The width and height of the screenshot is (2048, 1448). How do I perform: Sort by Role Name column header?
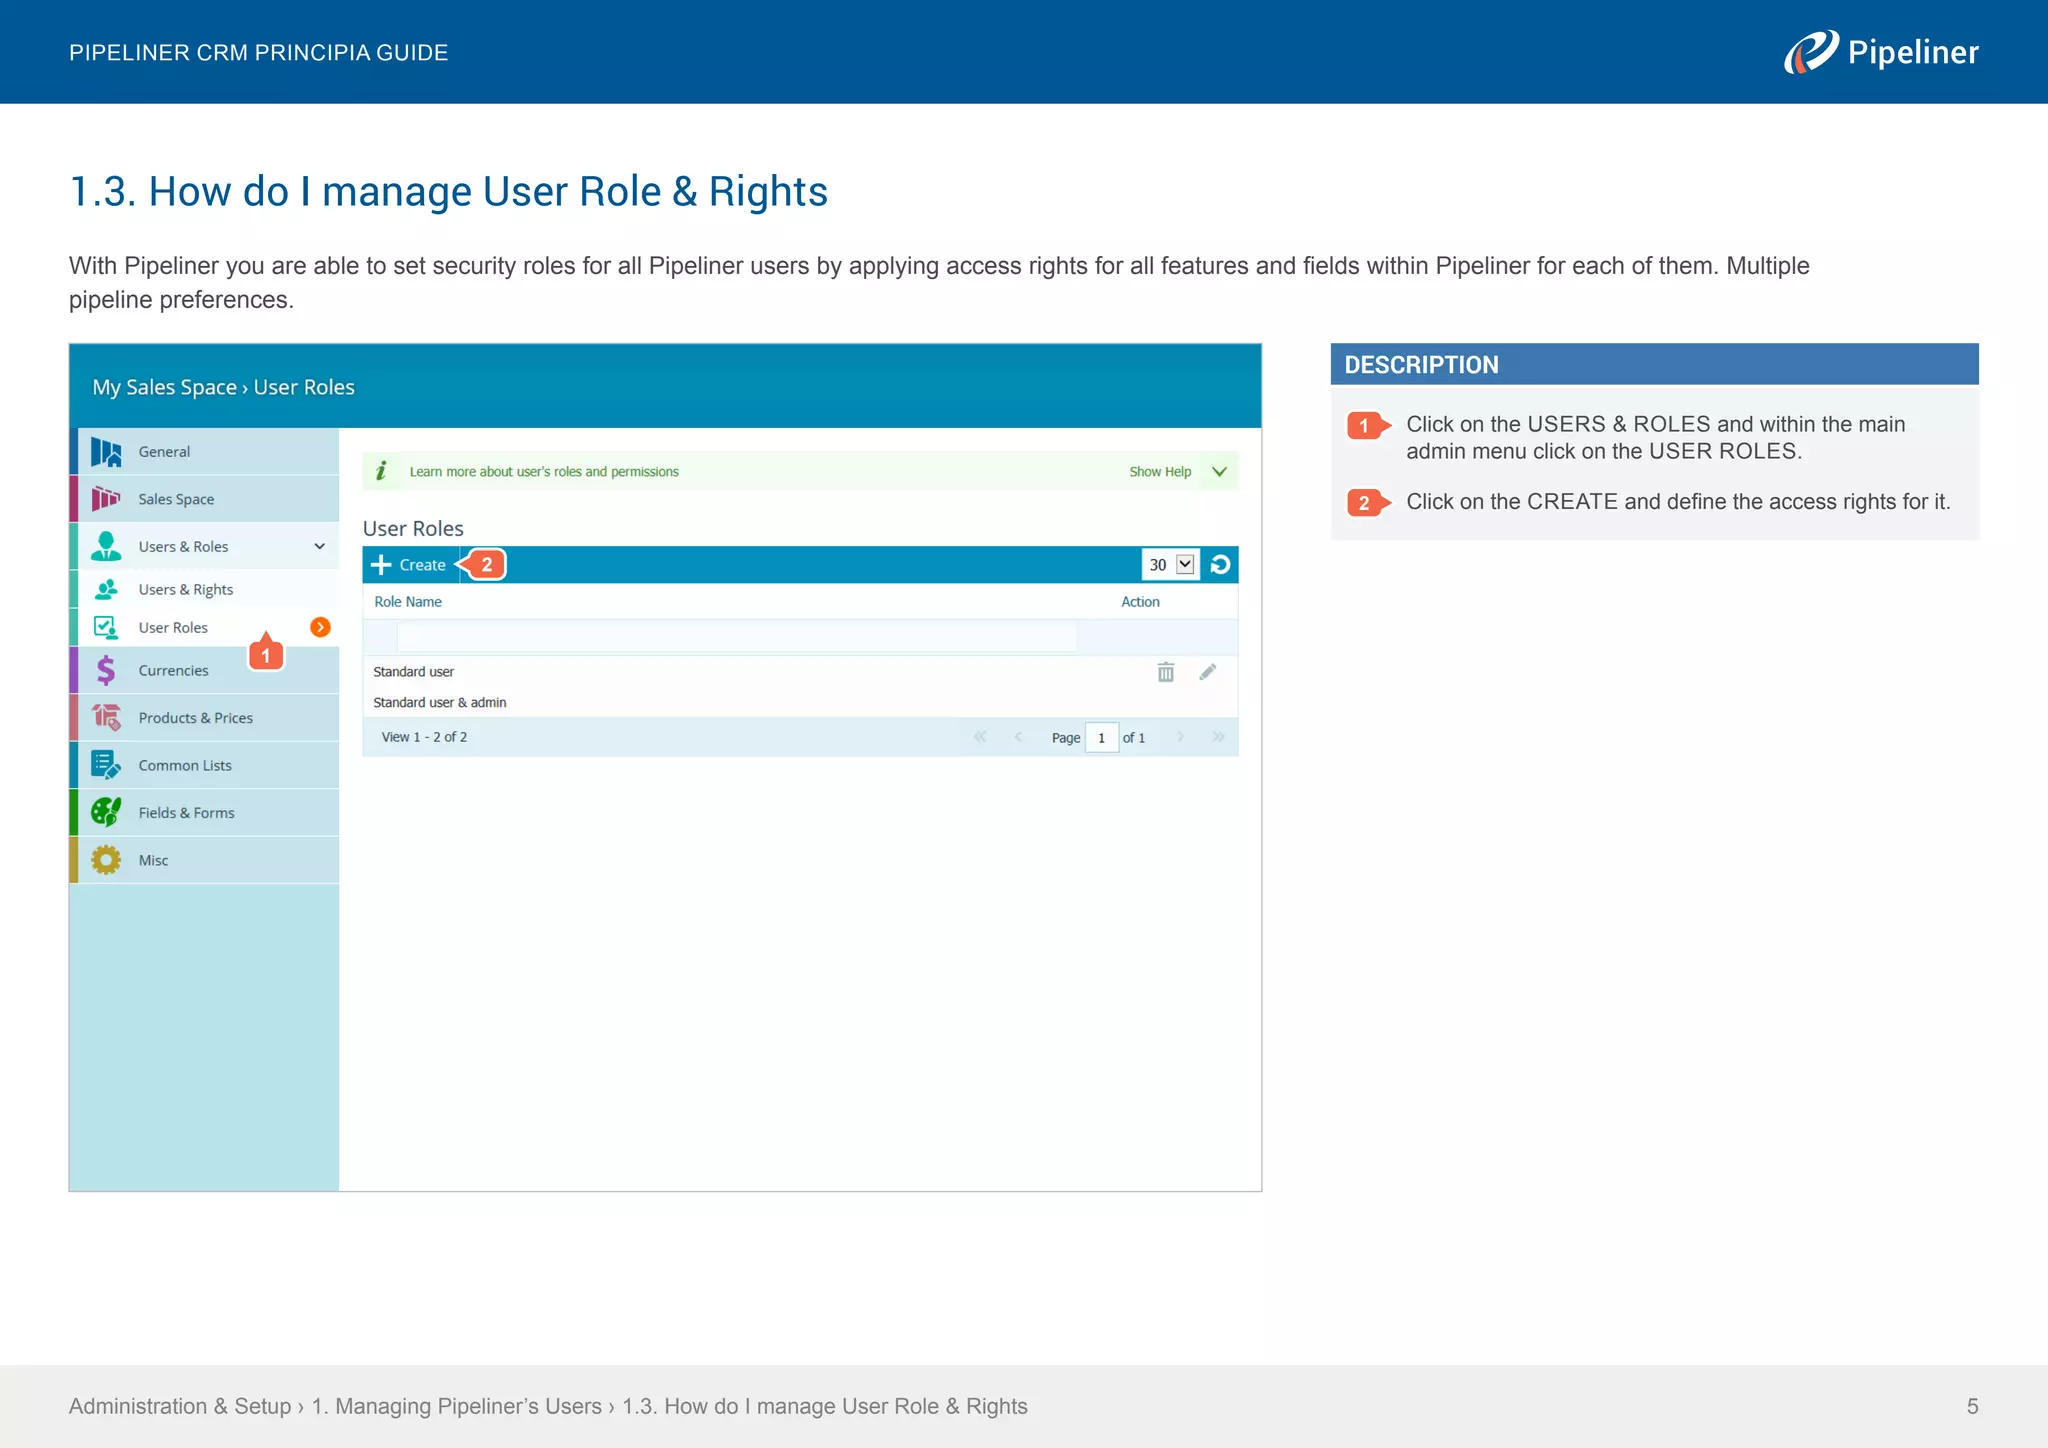click(408, 602)
